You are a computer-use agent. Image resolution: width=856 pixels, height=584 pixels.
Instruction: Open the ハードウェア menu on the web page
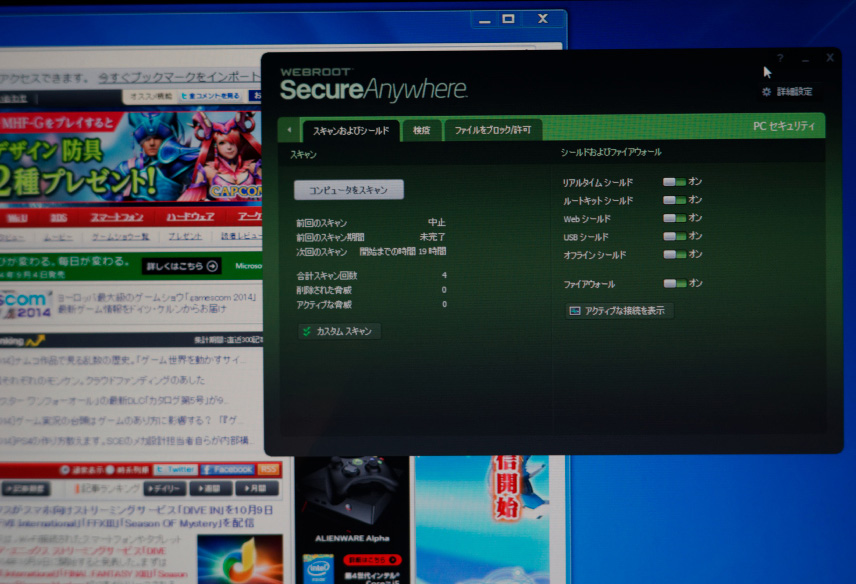[x=191, y=217]
